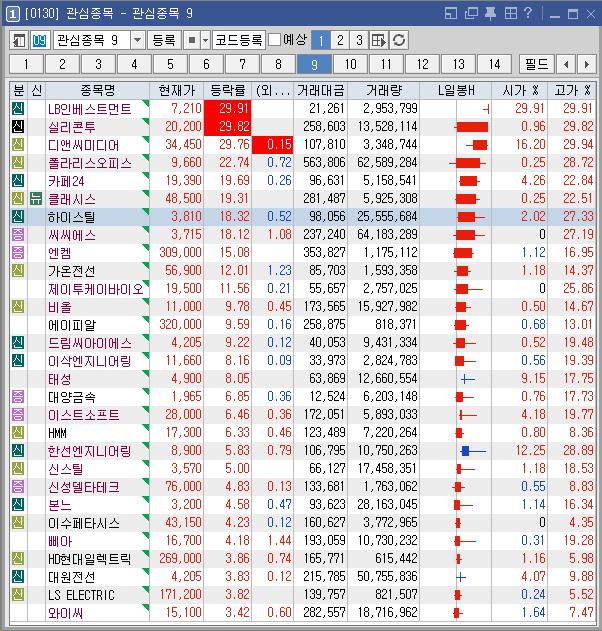The image size is (602, 631).
Task: Click the 증 badge on 엔켐 row
Action: [18, 253]
